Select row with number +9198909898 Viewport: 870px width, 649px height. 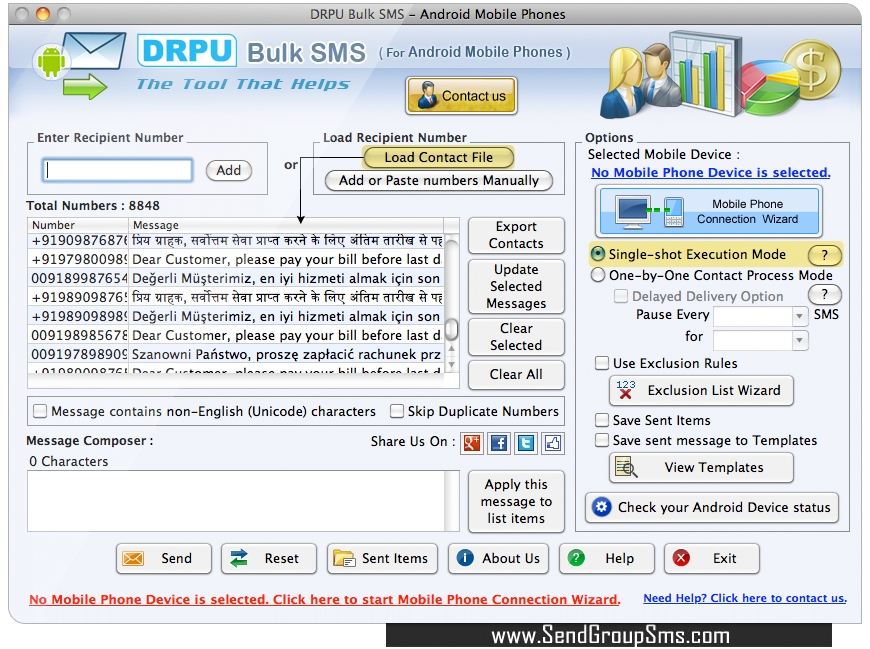tap(236, 317)
